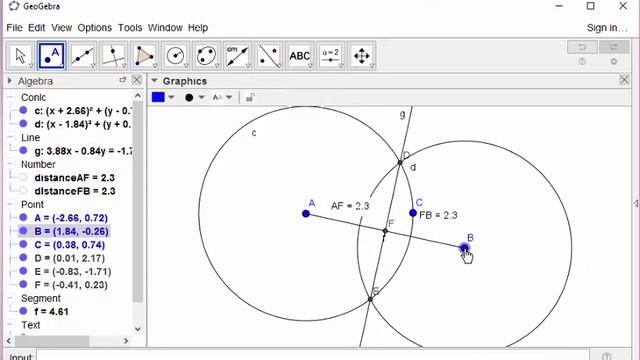Expand the Algebra panel style bar
The width and height of the screenshot is (640, 360).
10,81
